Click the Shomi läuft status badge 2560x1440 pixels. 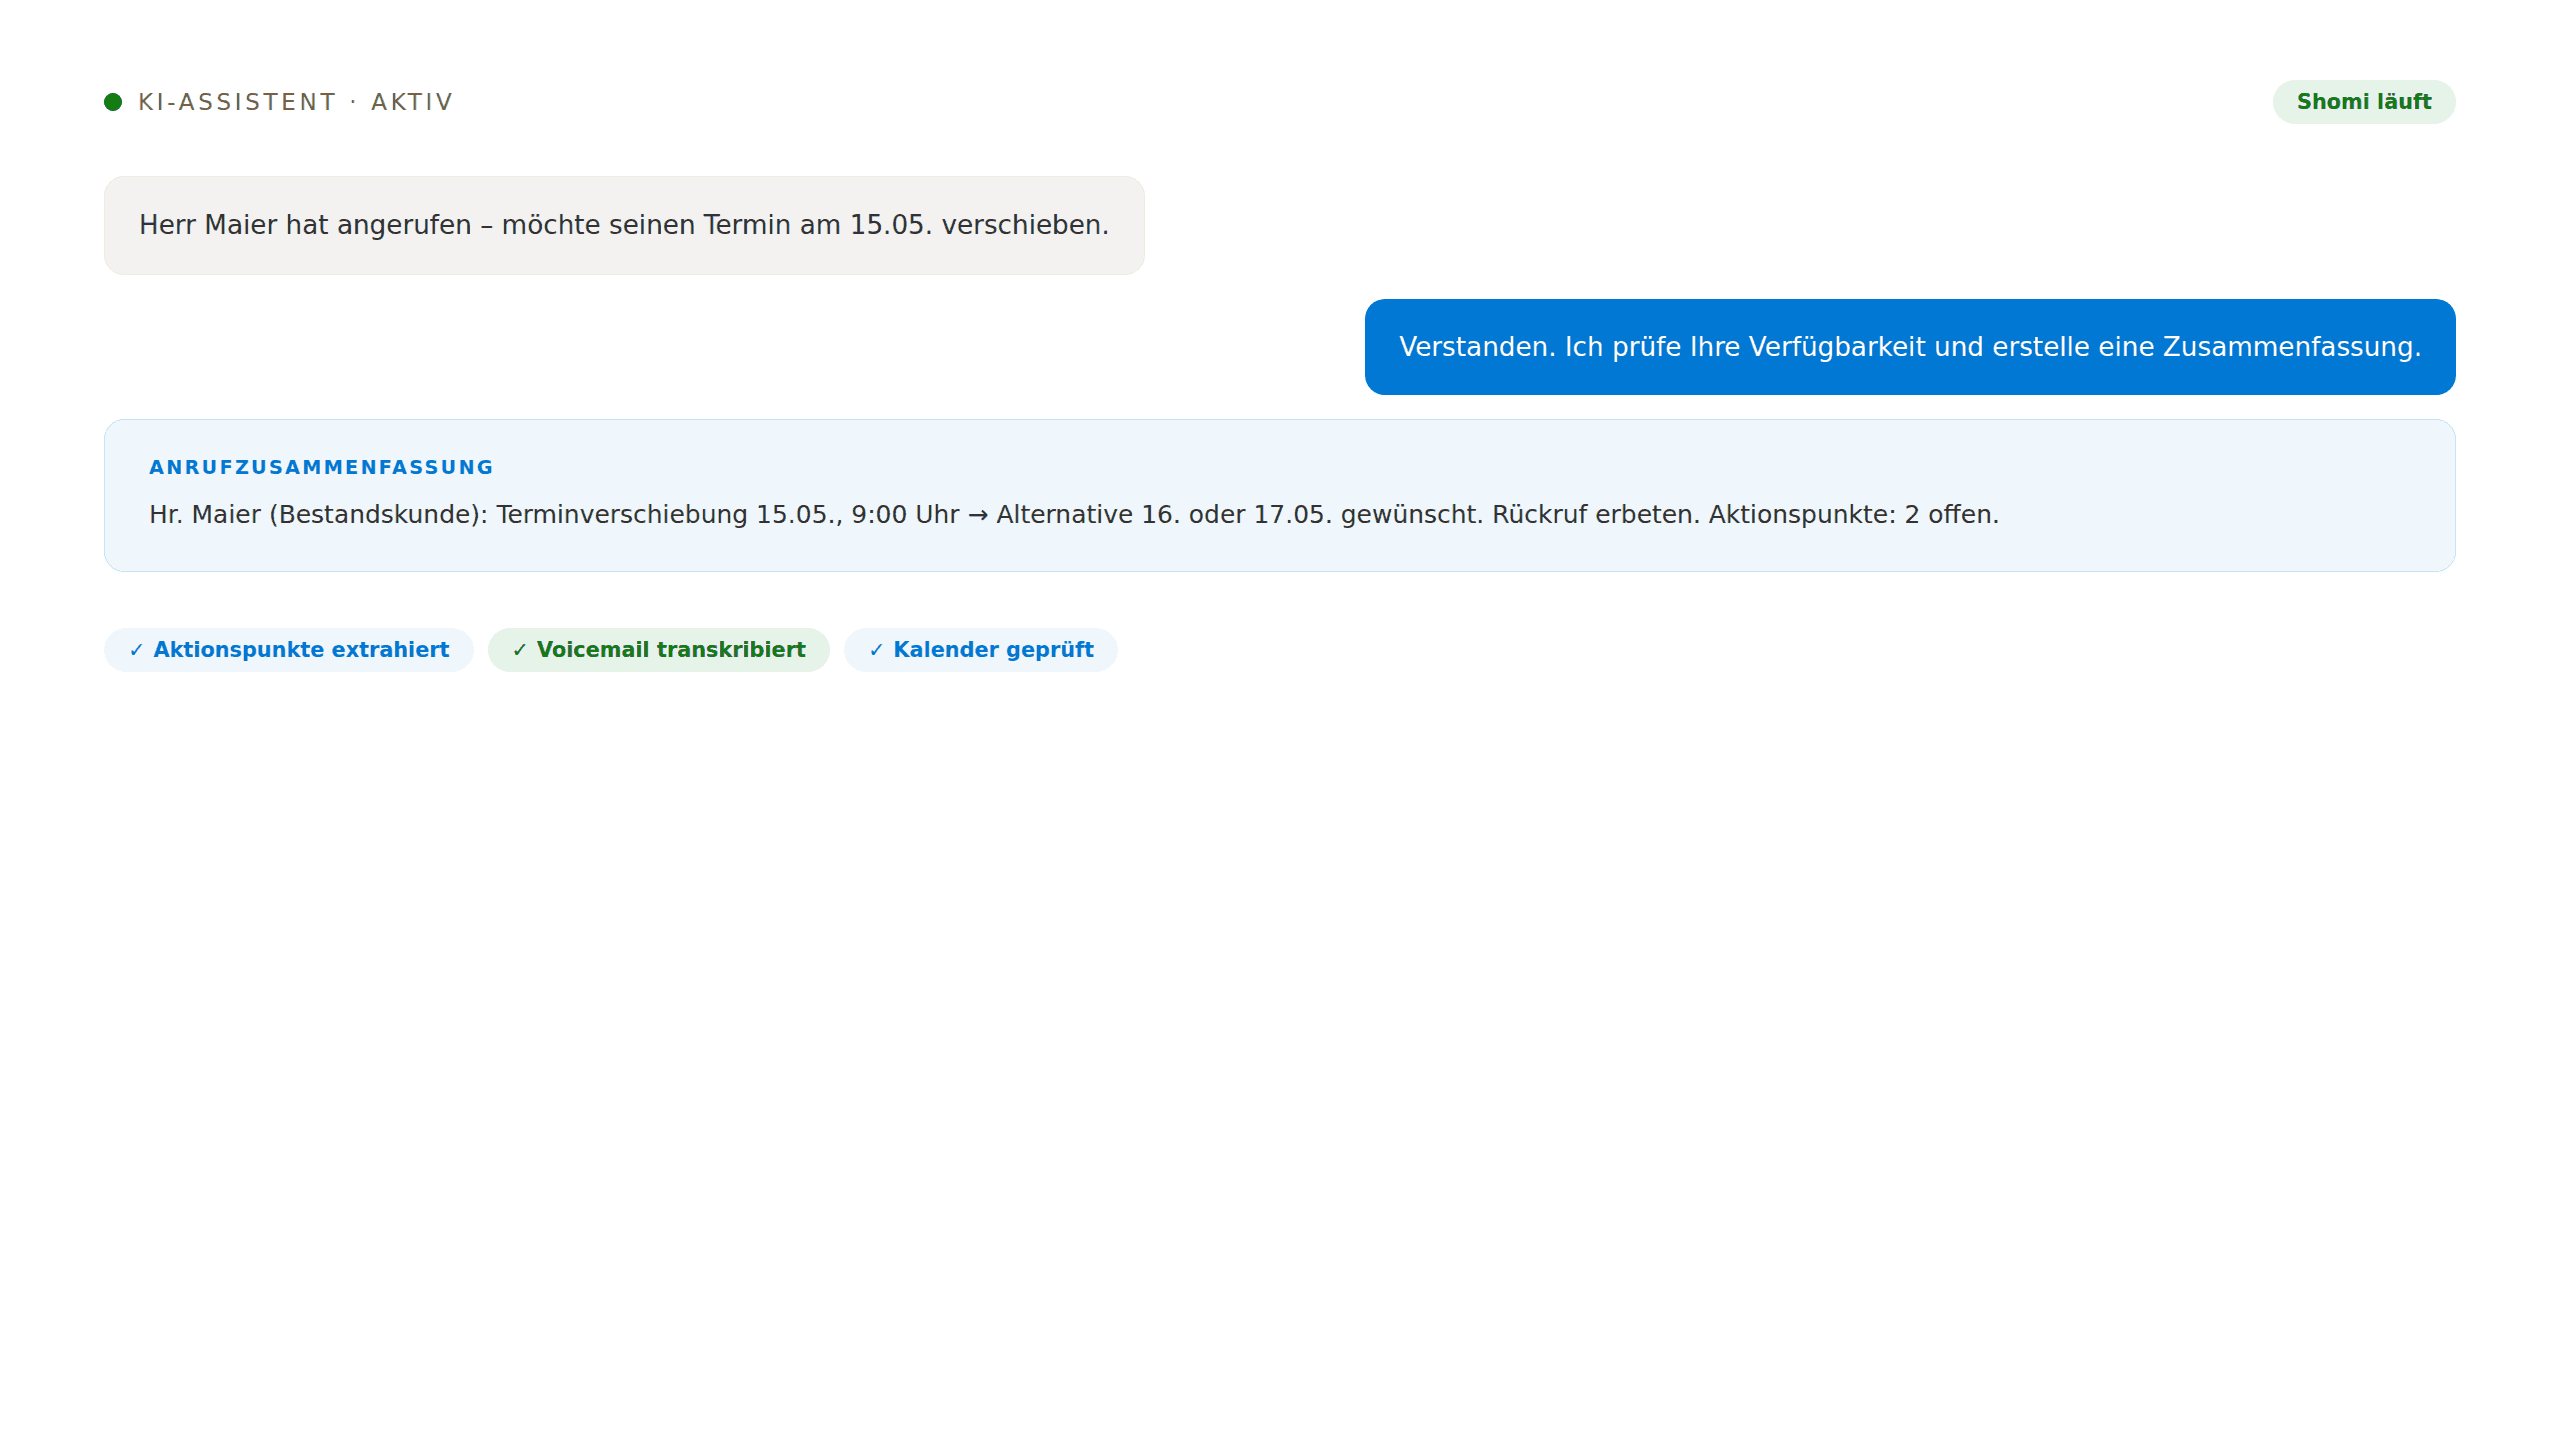[2363, 102]
